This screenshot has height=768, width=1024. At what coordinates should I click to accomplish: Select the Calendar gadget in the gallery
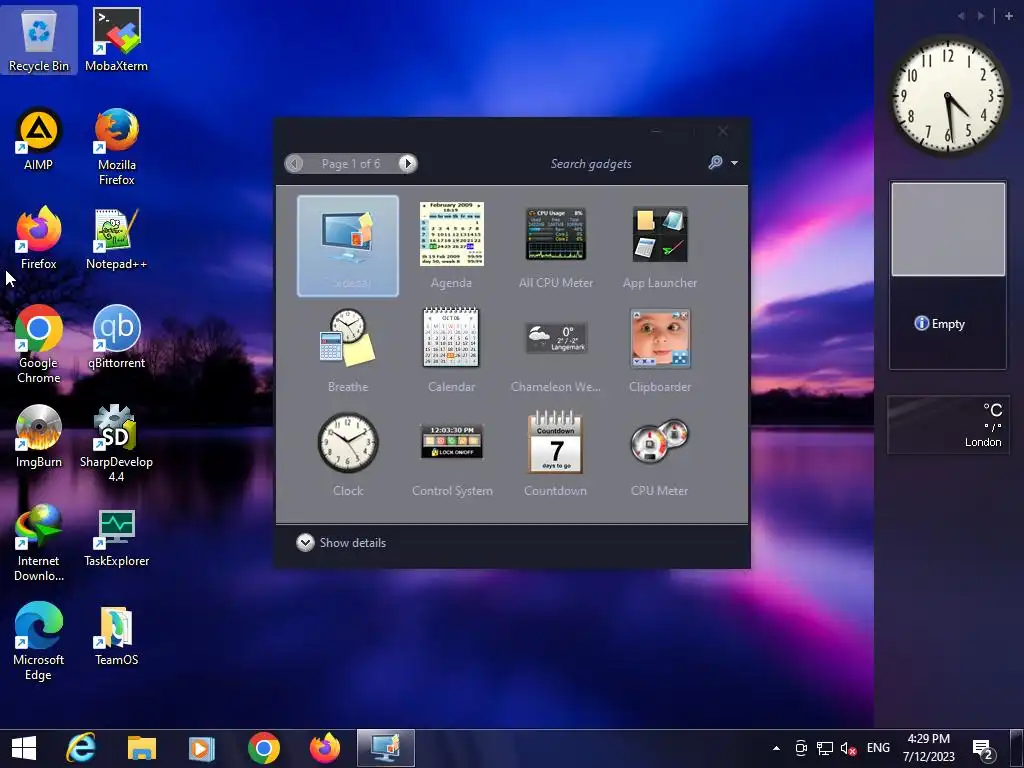click(451, 349)
